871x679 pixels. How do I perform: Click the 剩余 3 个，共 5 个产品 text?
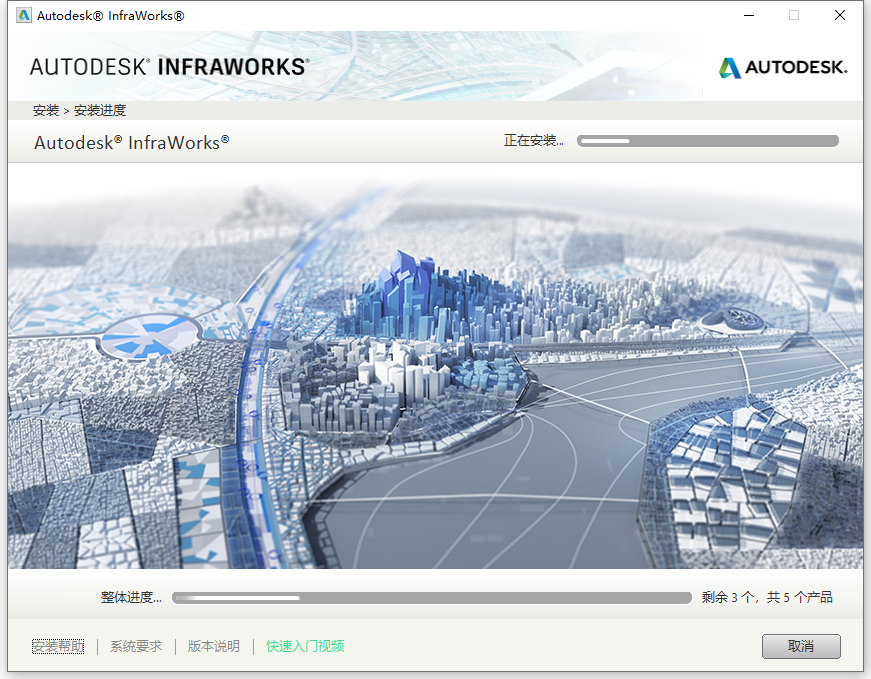[767, 597]
